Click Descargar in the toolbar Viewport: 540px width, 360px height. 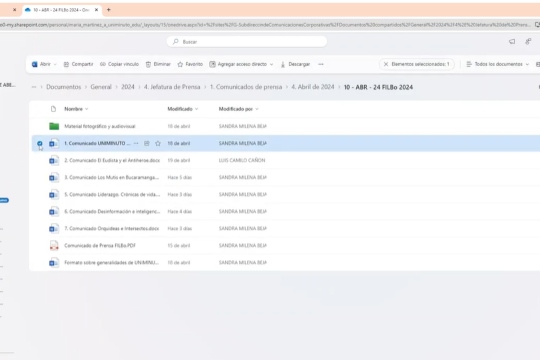point(295,64)
